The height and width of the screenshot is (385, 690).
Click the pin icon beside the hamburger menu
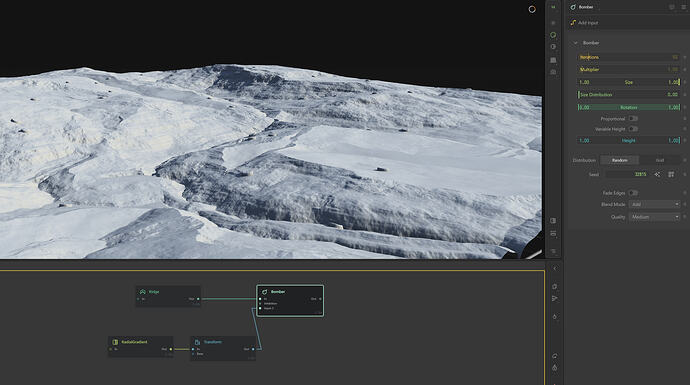[x=672, y=7]
